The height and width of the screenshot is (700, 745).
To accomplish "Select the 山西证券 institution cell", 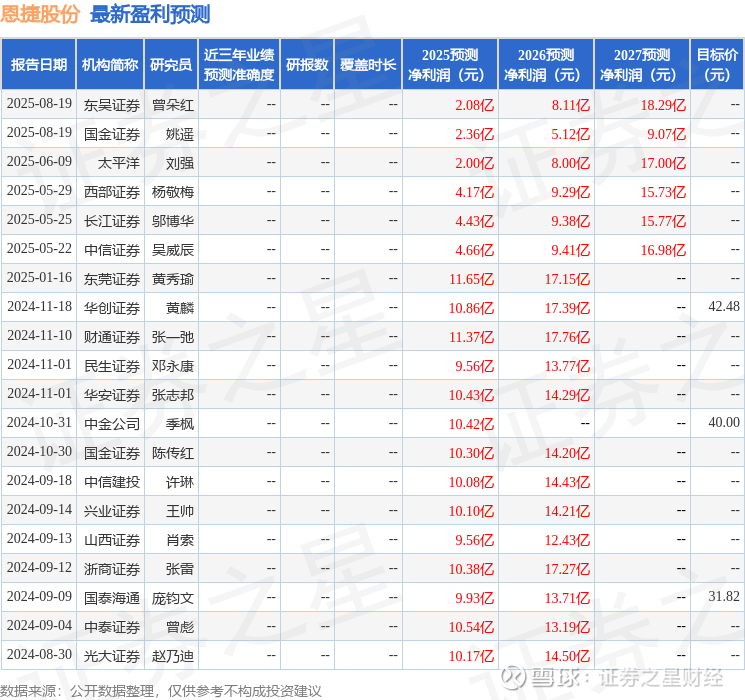I will [x=112, y=540].
